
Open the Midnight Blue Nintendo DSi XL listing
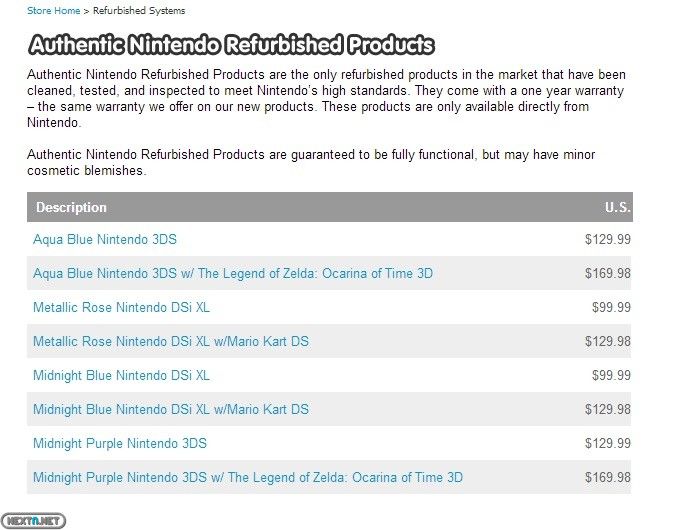pos(122,376)
